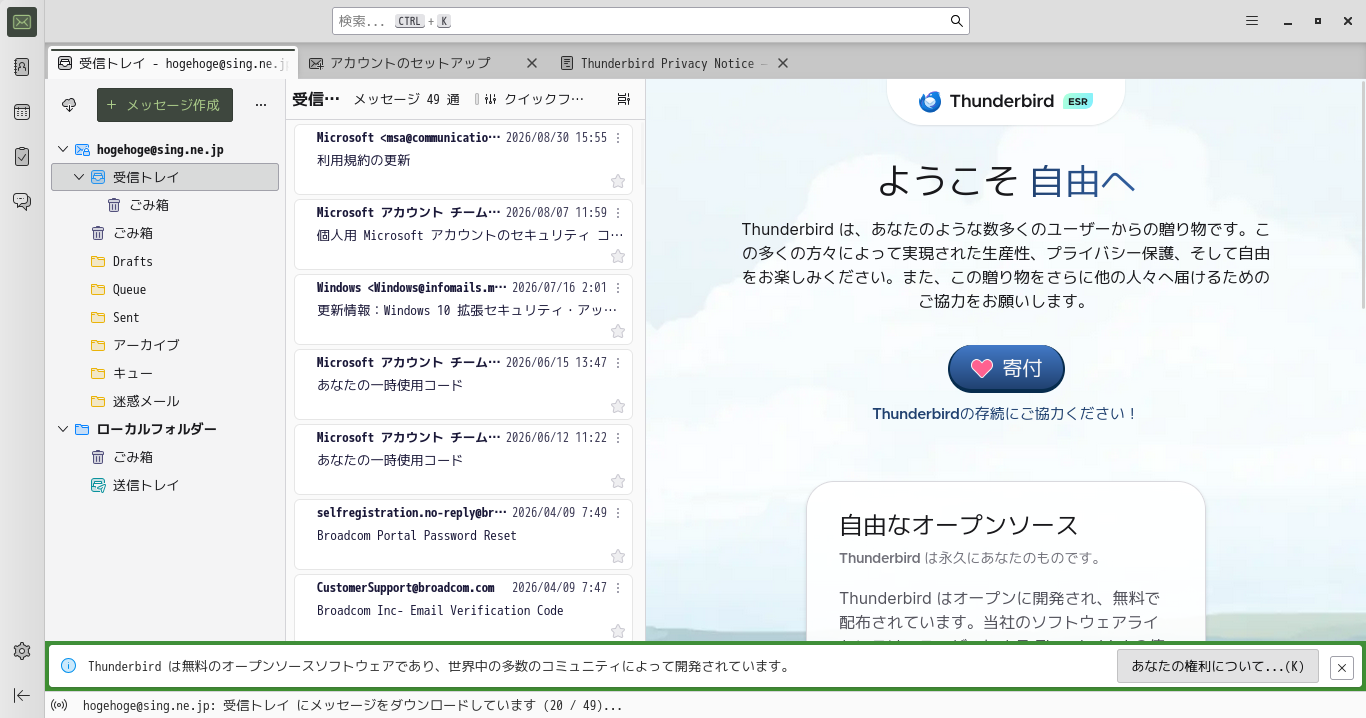The height and width of the screenshot is (718, 1366).
Task: Star the 2026/06/15 一時使用コード message
Action: point(618,406)
